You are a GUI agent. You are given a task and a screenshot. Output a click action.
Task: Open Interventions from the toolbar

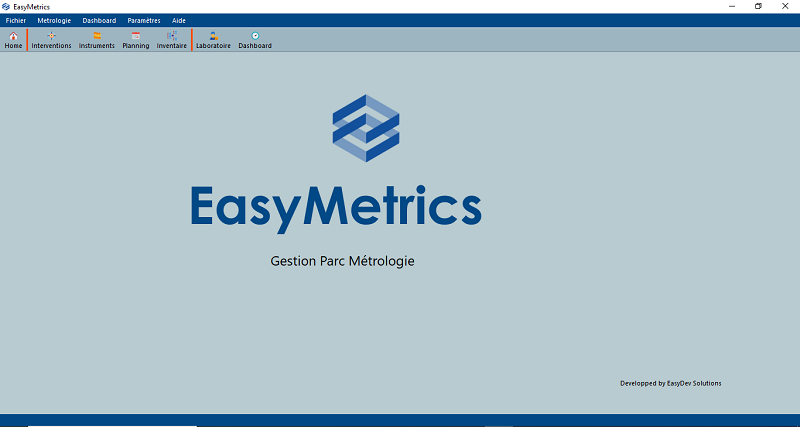coord(51,40)
